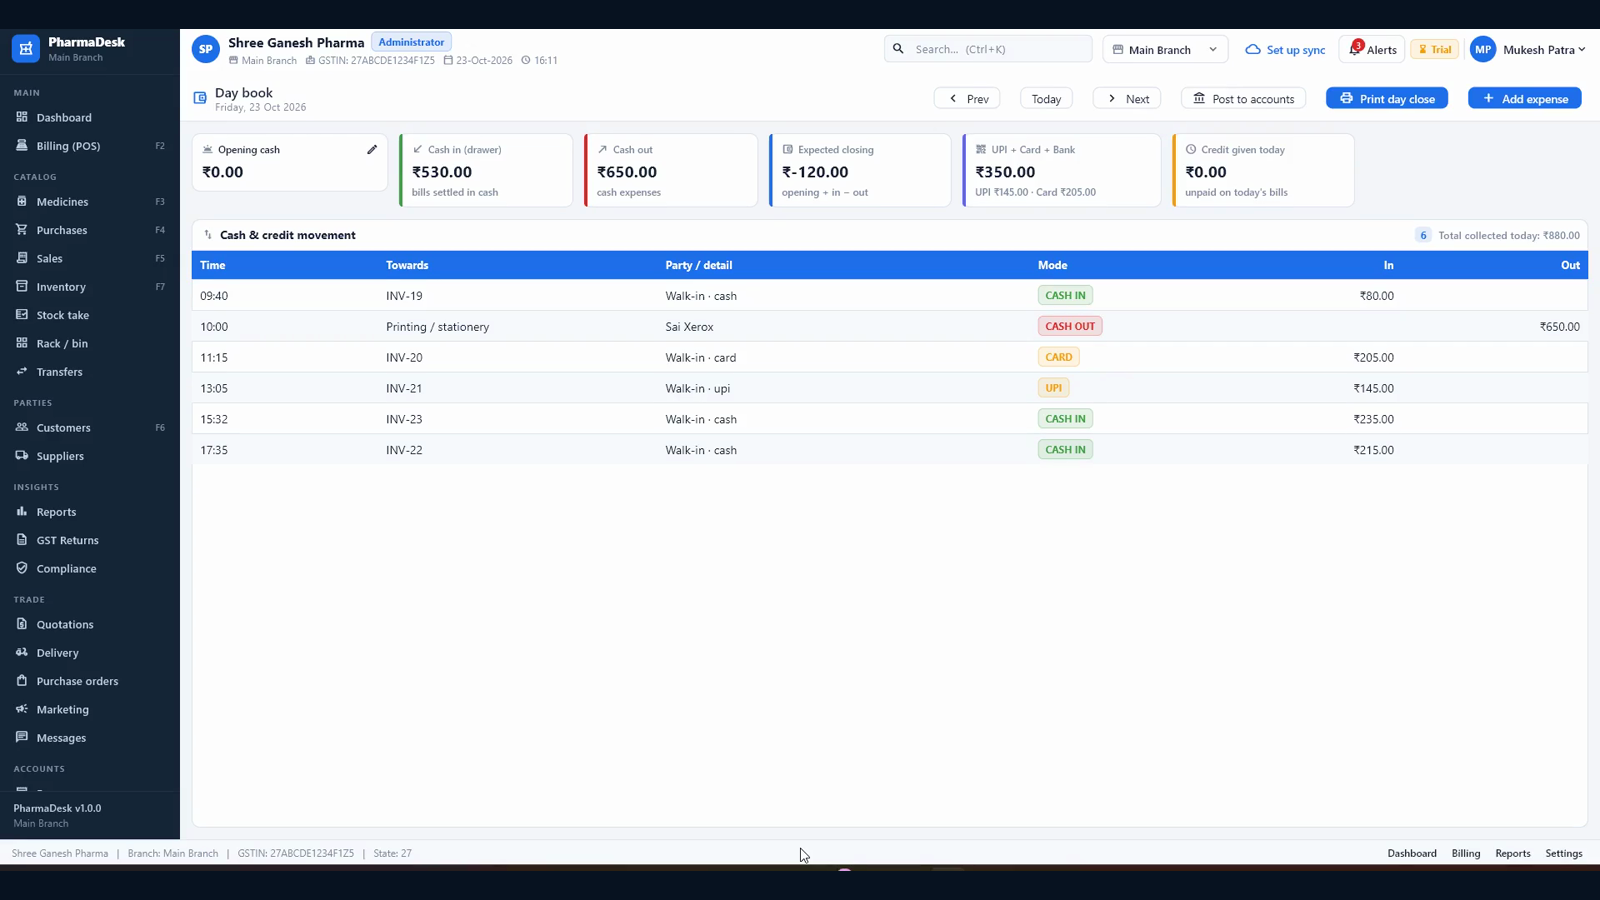Click the CASH OUT mode badge
This screenshot has height=900, width=1600.
click(1070, 326)
